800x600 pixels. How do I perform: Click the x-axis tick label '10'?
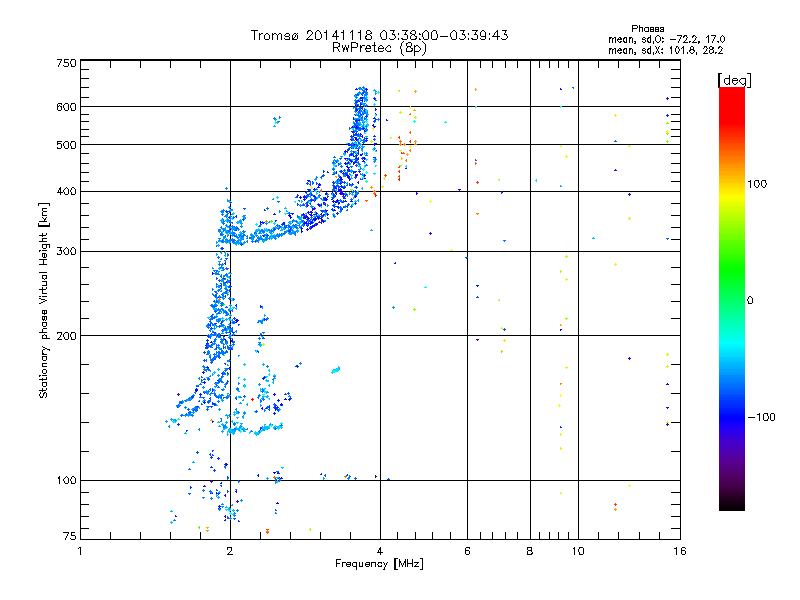(578, 551)
